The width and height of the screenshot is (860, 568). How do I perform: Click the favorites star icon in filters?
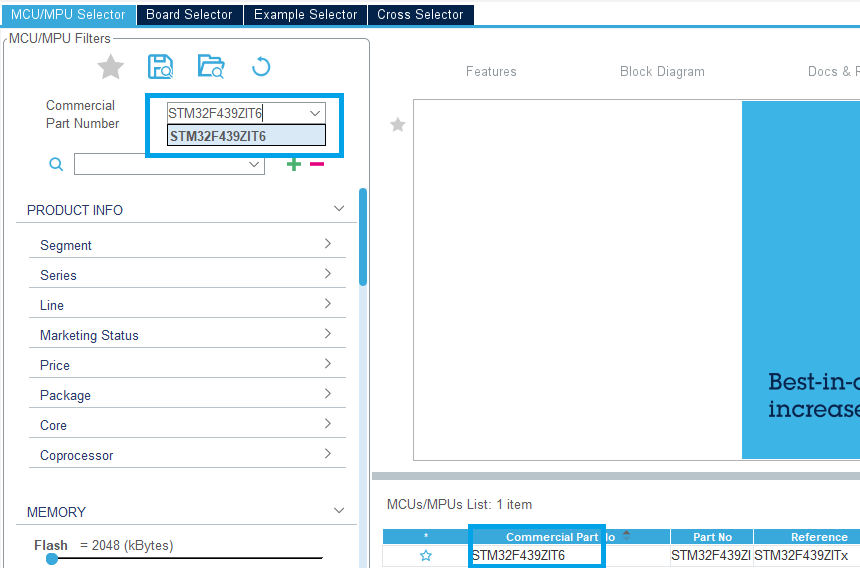(110, 67)
